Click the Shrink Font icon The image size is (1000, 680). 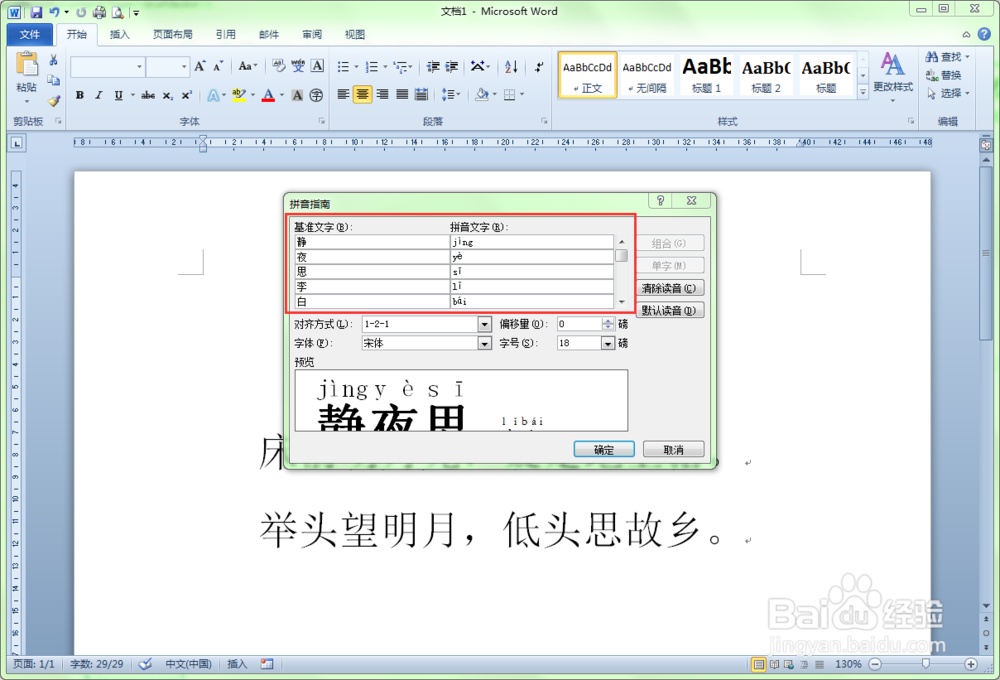coord(218,66)
